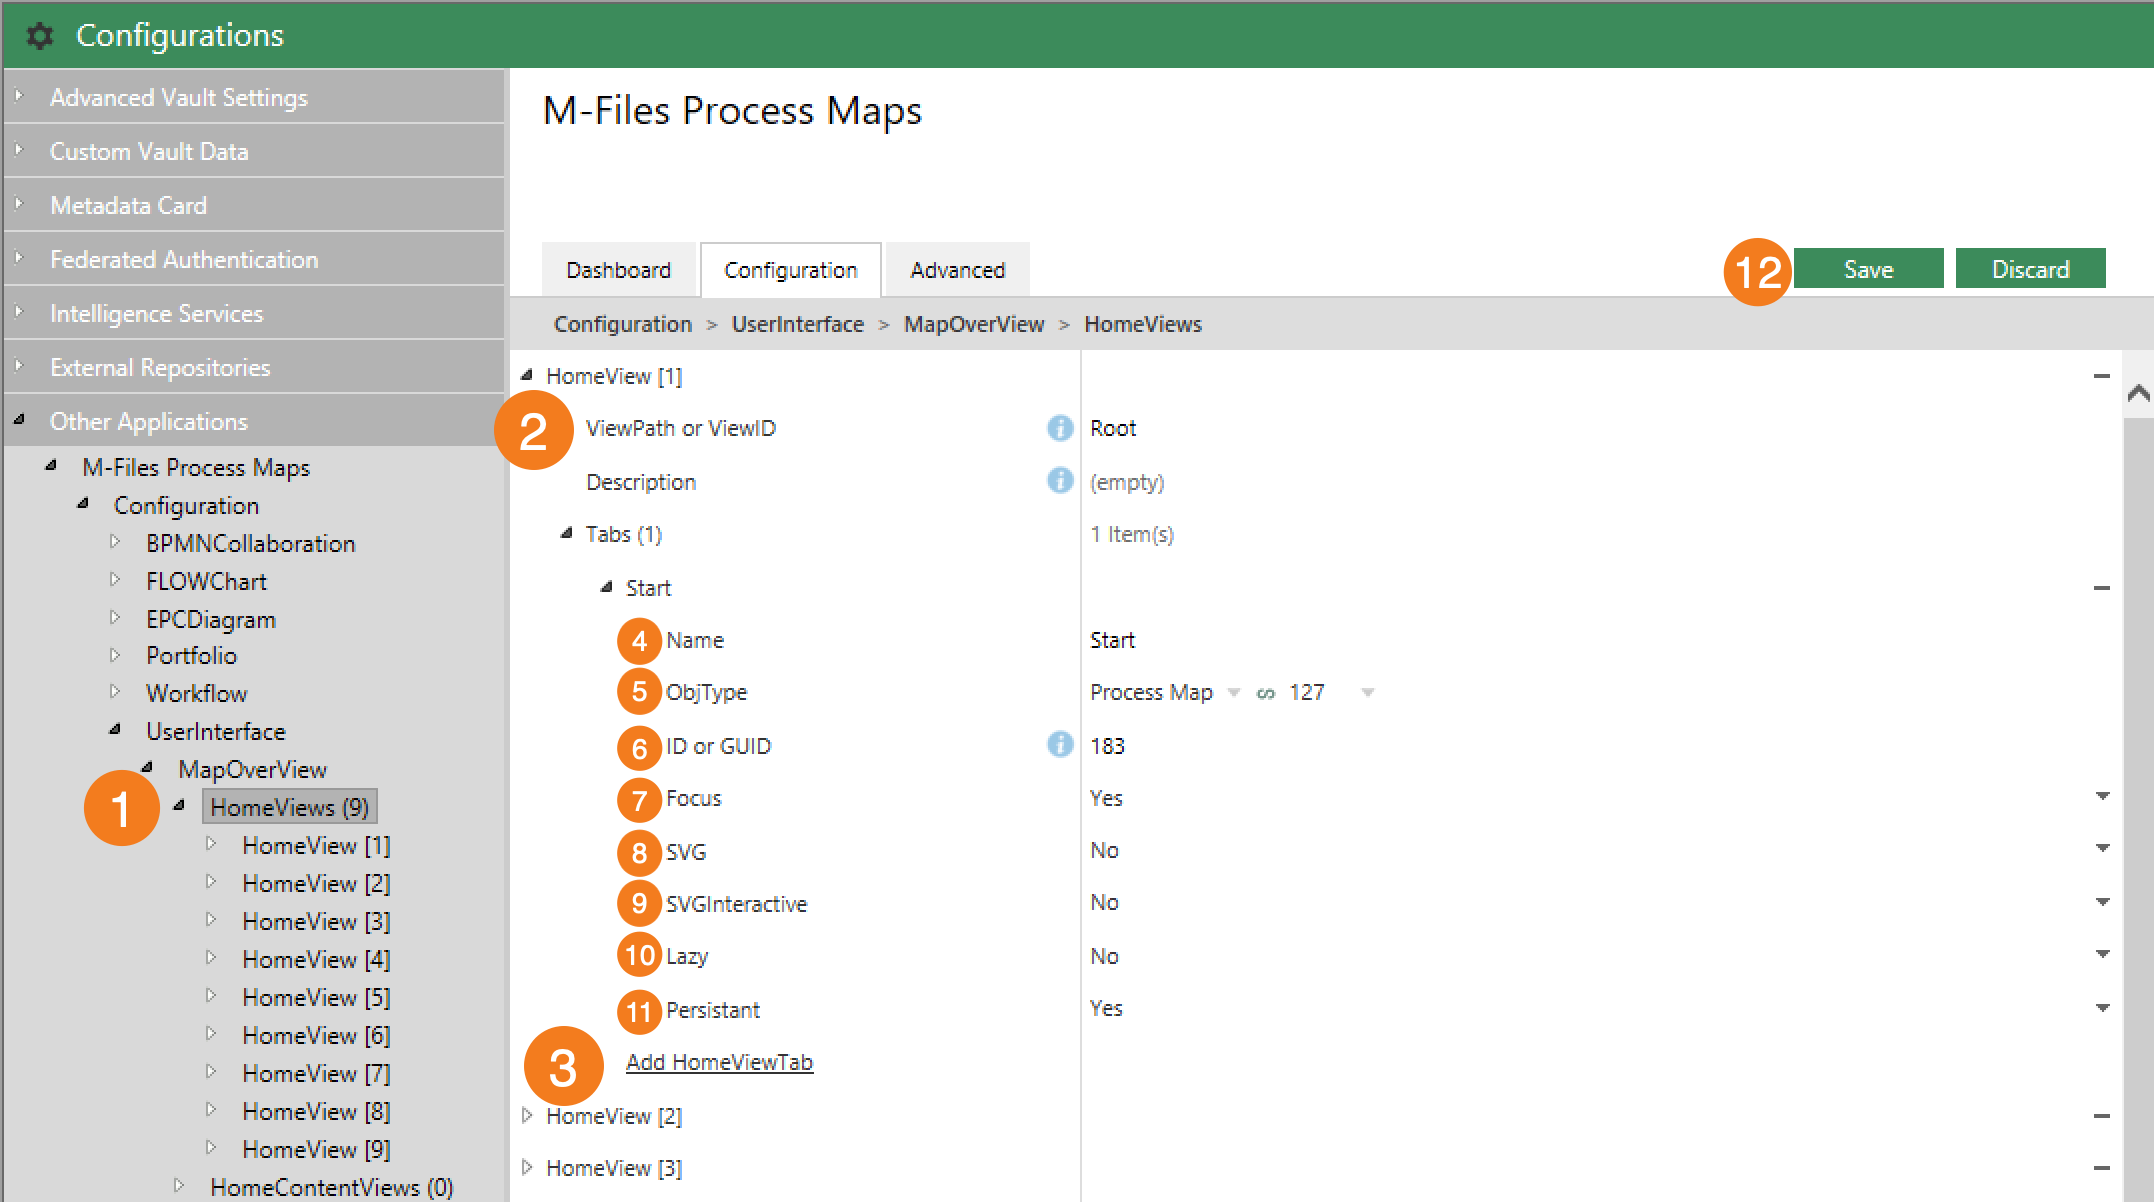Click the info icon next to Description
This screenshot has height=1202, width=2156.
coord(1059,481)
